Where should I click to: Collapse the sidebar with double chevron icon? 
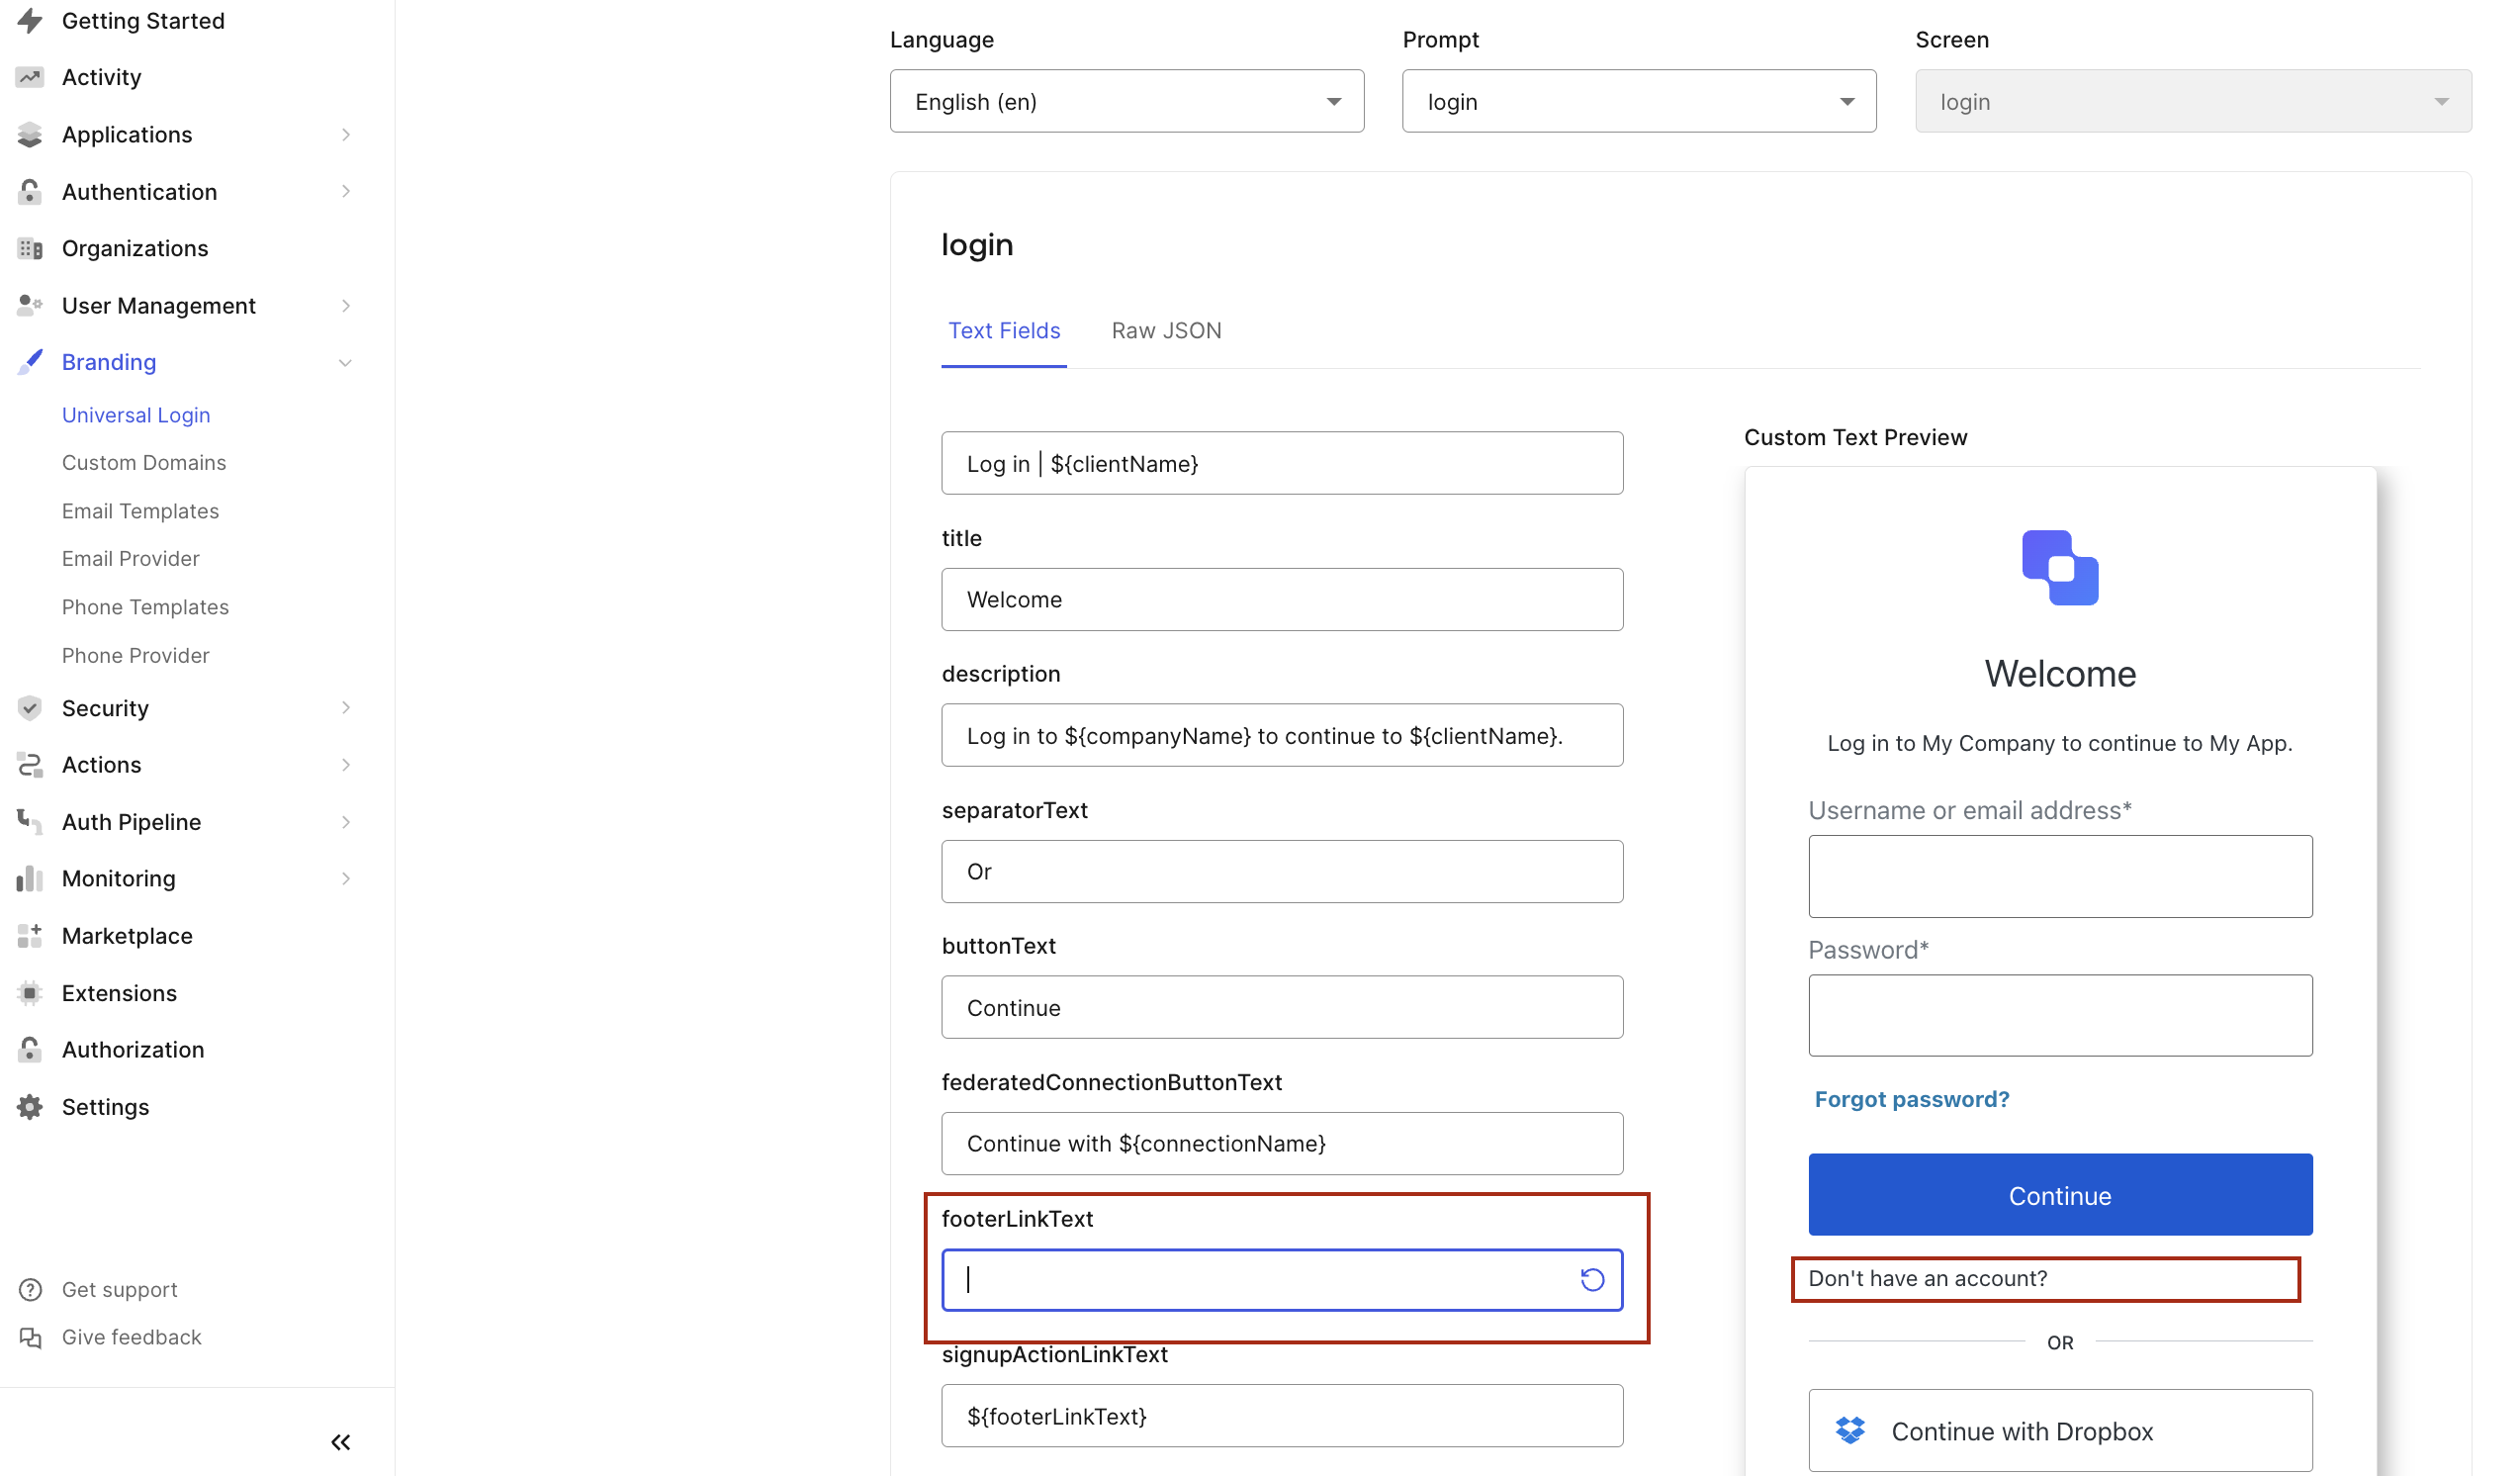pos(341,1441)
